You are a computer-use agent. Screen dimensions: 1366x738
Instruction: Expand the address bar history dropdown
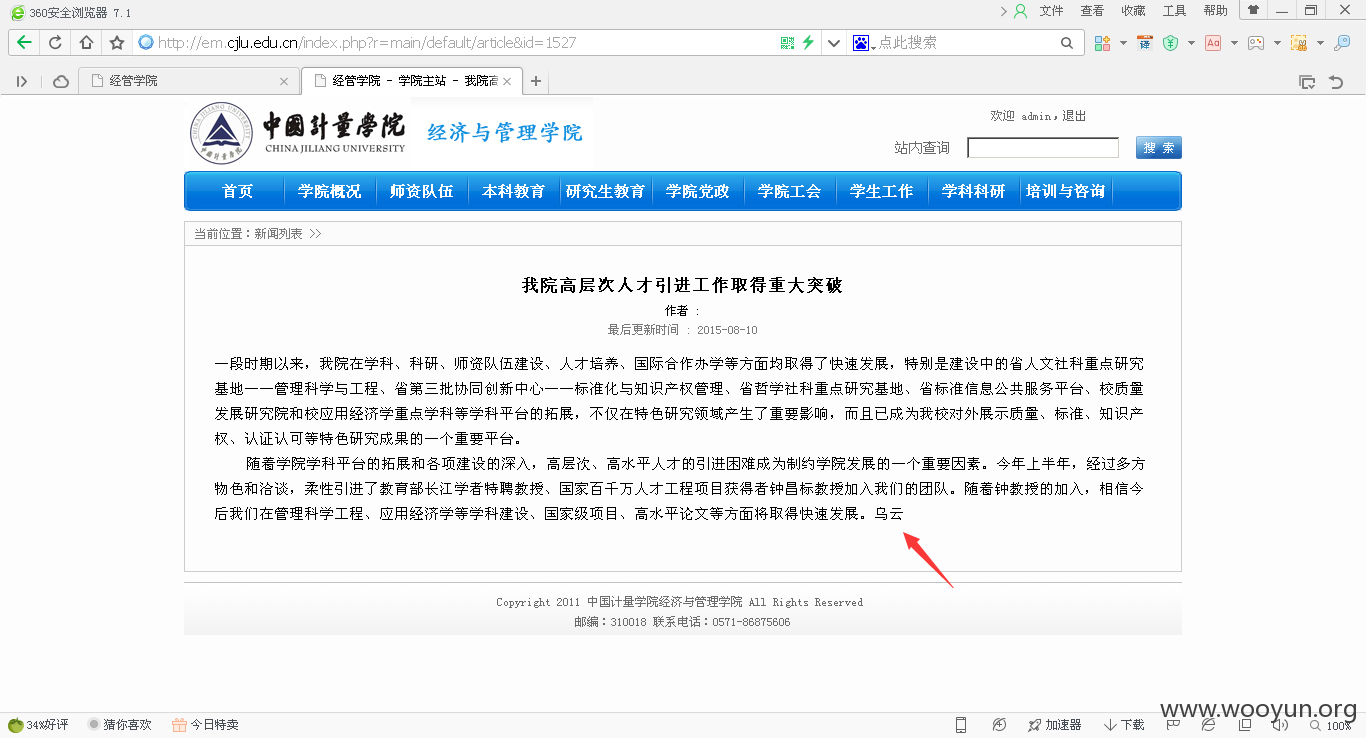(834, 43)
